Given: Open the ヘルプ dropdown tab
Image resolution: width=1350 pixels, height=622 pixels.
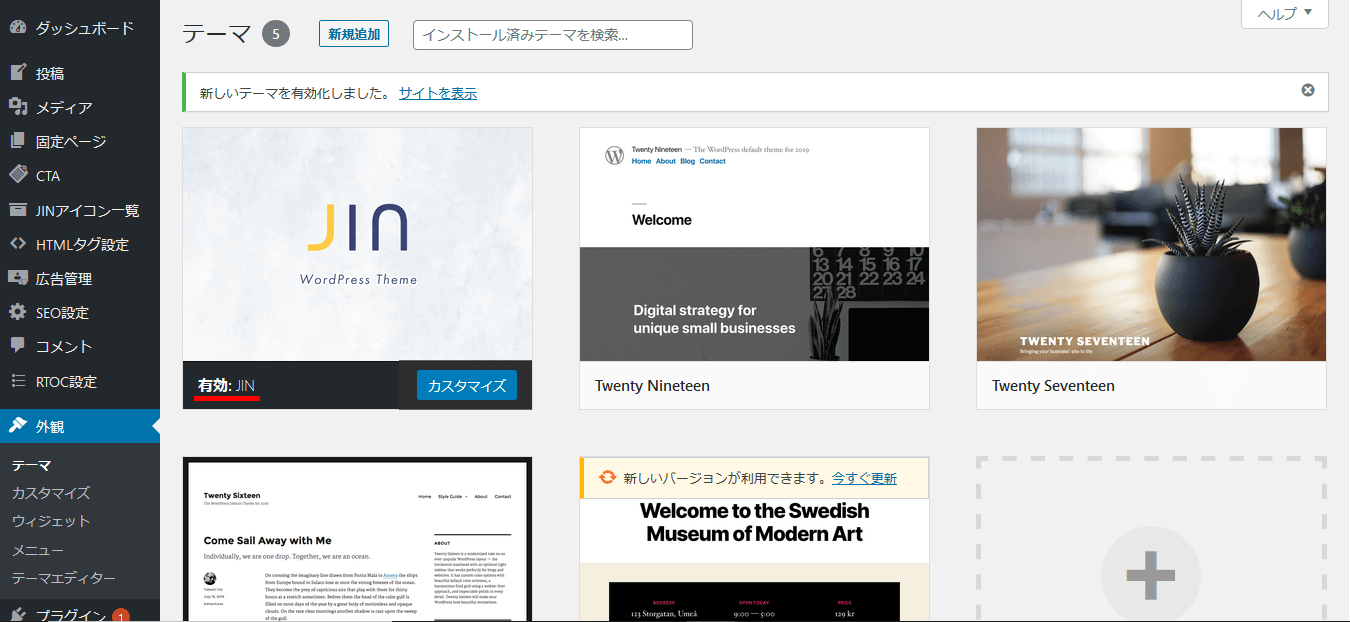Looking at the screenshot, I should click(x=1285, y=14).
